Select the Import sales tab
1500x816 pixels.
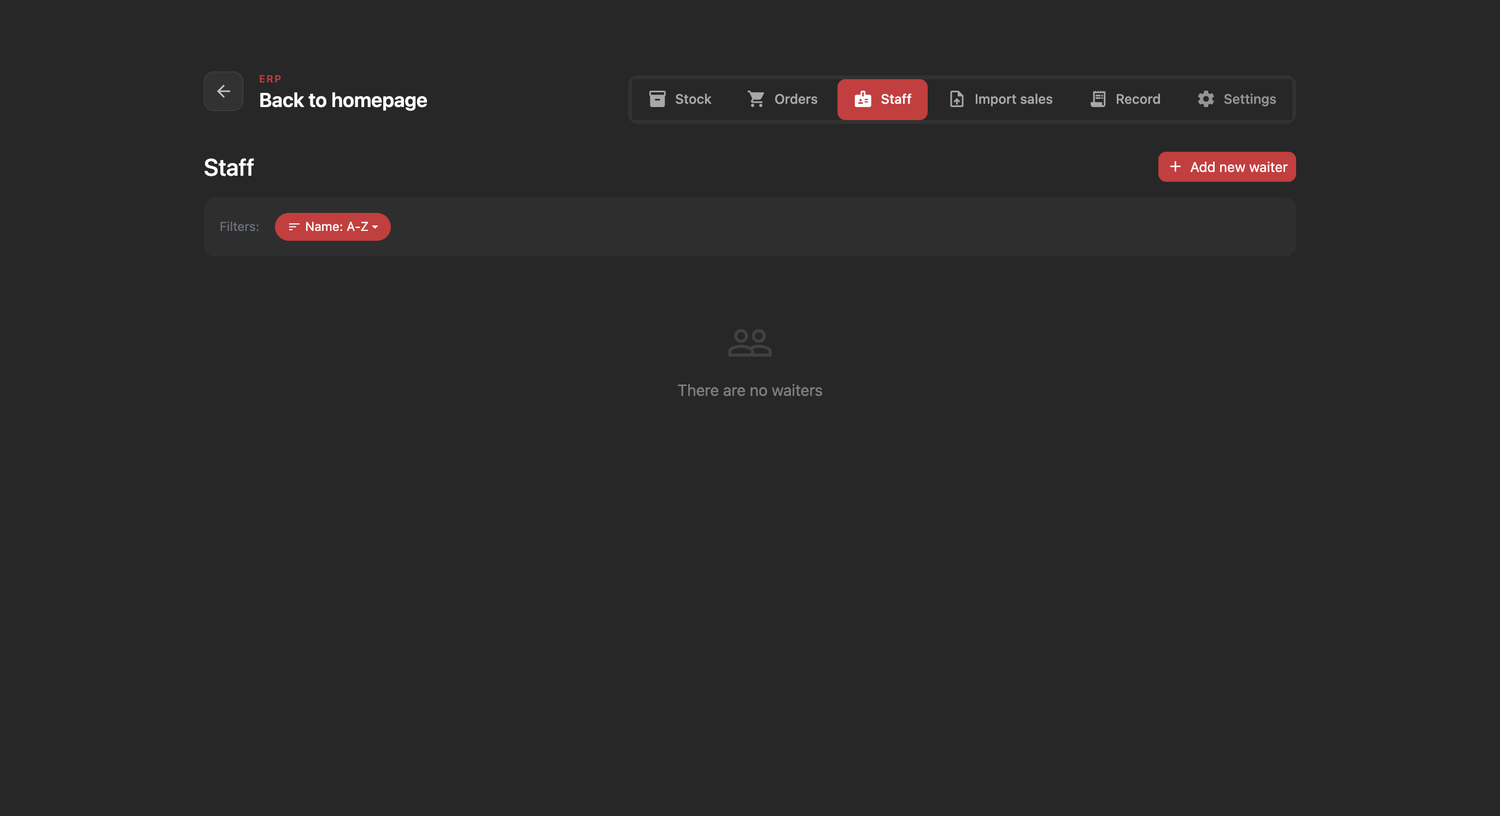[1001, 99]
